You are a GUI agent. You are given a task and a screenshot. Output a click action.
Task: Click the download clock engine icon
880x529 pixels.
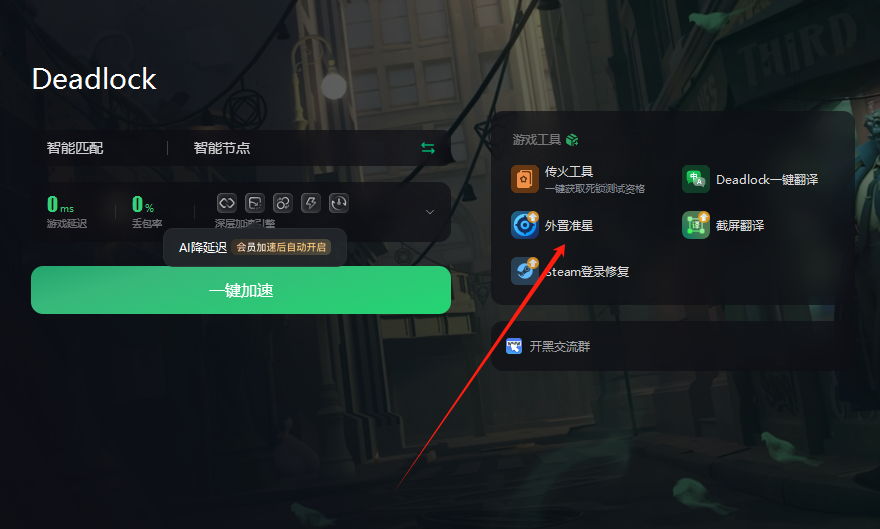pyautogui.click(x=339, y=203)
